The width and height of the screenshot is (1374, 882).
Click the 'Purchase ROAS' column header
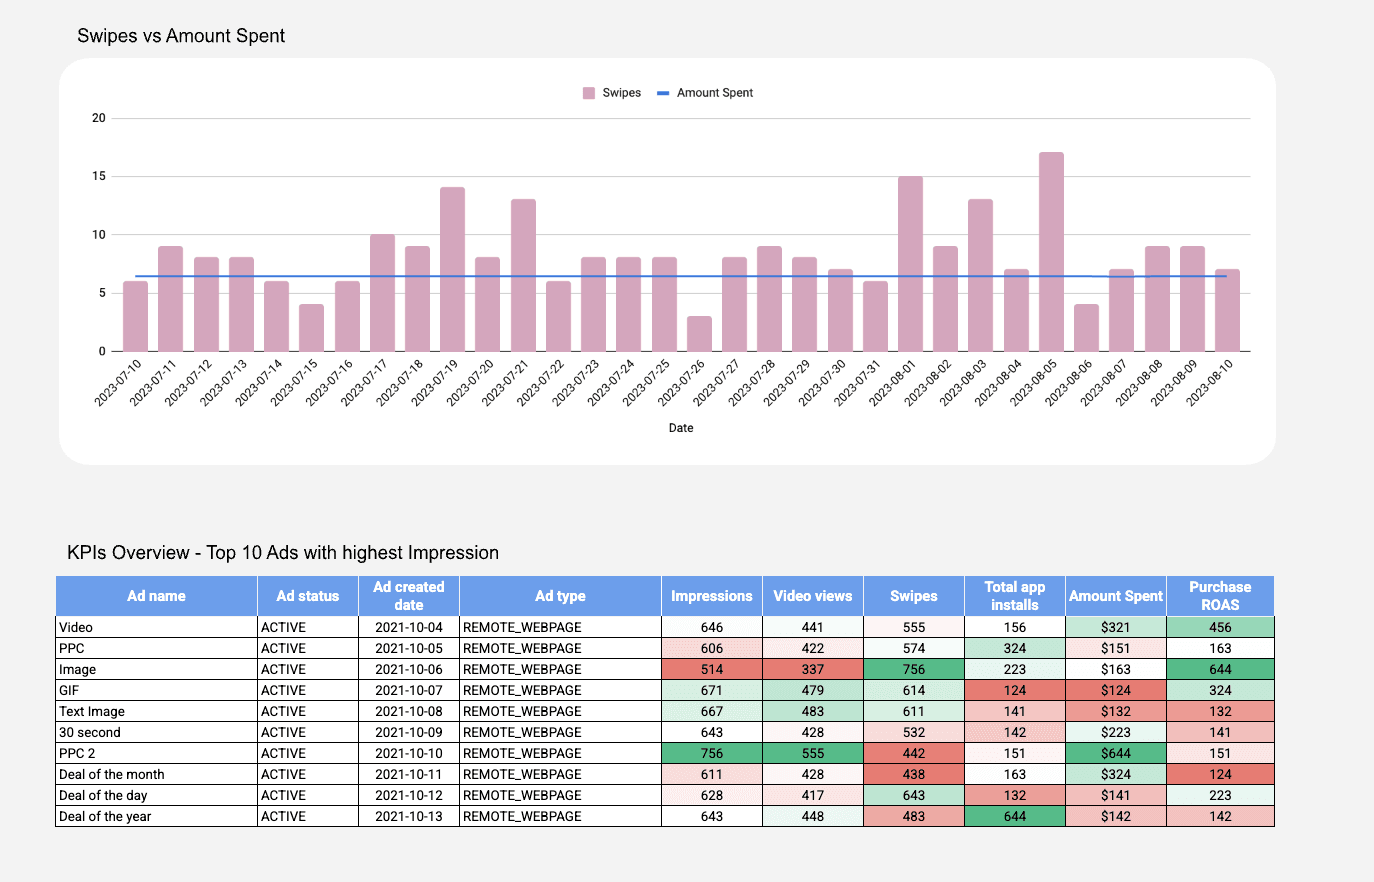tap(1220, 596)
